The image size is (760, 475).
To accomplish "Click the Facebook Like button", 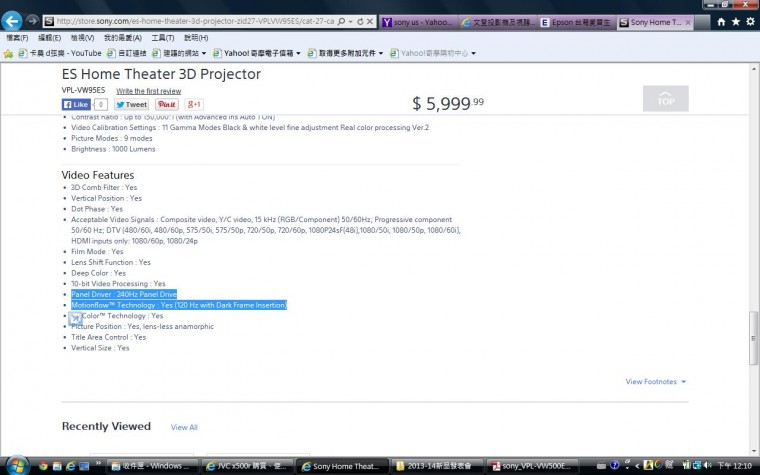I will [77, 104].
